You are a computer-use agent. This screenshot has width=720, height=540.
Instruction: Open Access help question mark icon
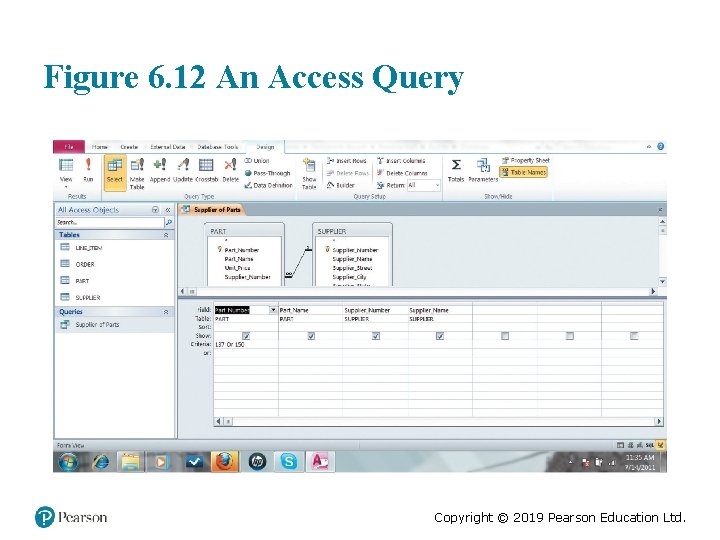click(x=660, y=146)
